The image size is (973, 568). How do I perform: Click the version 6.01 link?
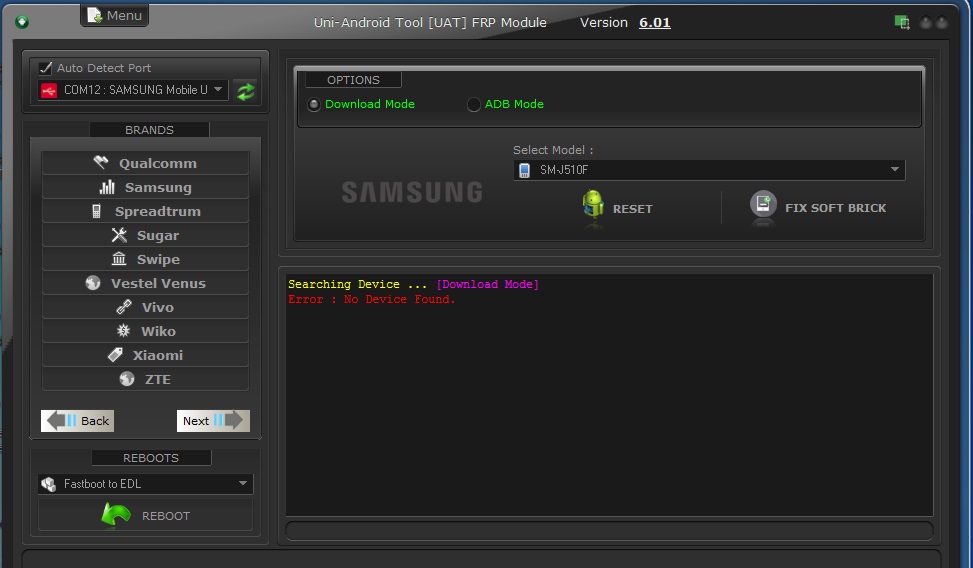coord(655,23)
